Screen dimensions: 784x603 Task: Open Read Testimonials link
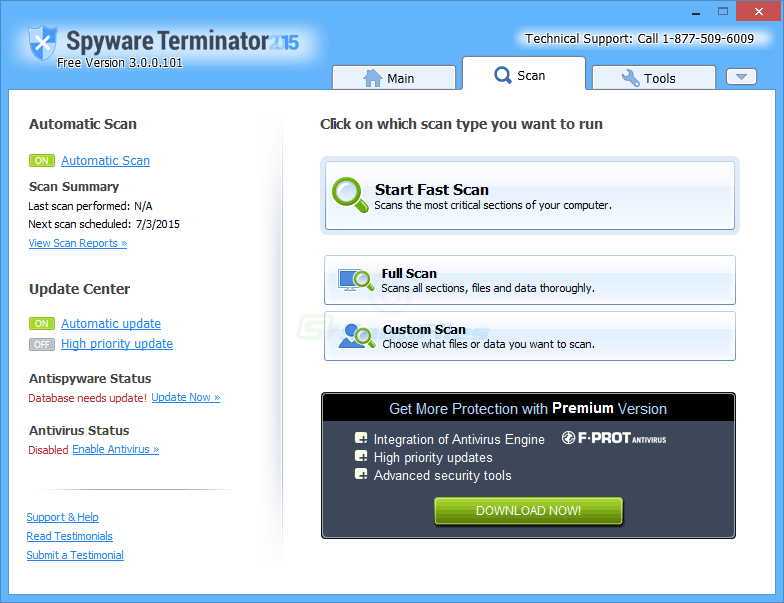pos(70,536)
